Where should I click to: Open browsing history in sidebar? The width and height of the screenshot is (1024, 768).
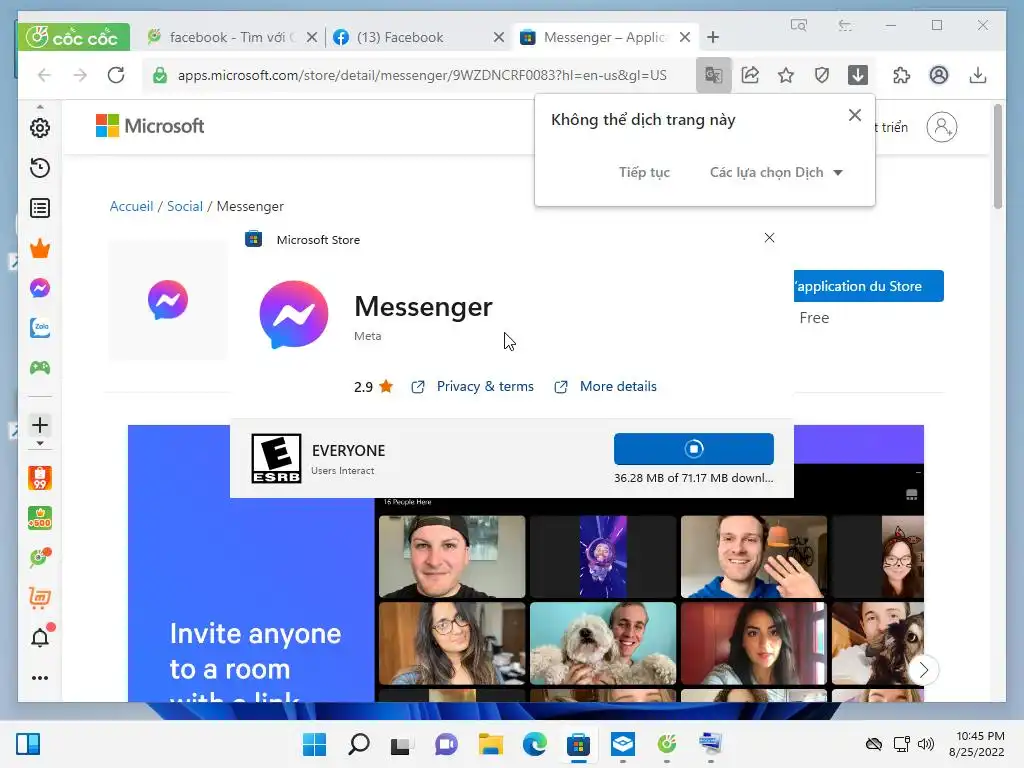click(40, 168)
